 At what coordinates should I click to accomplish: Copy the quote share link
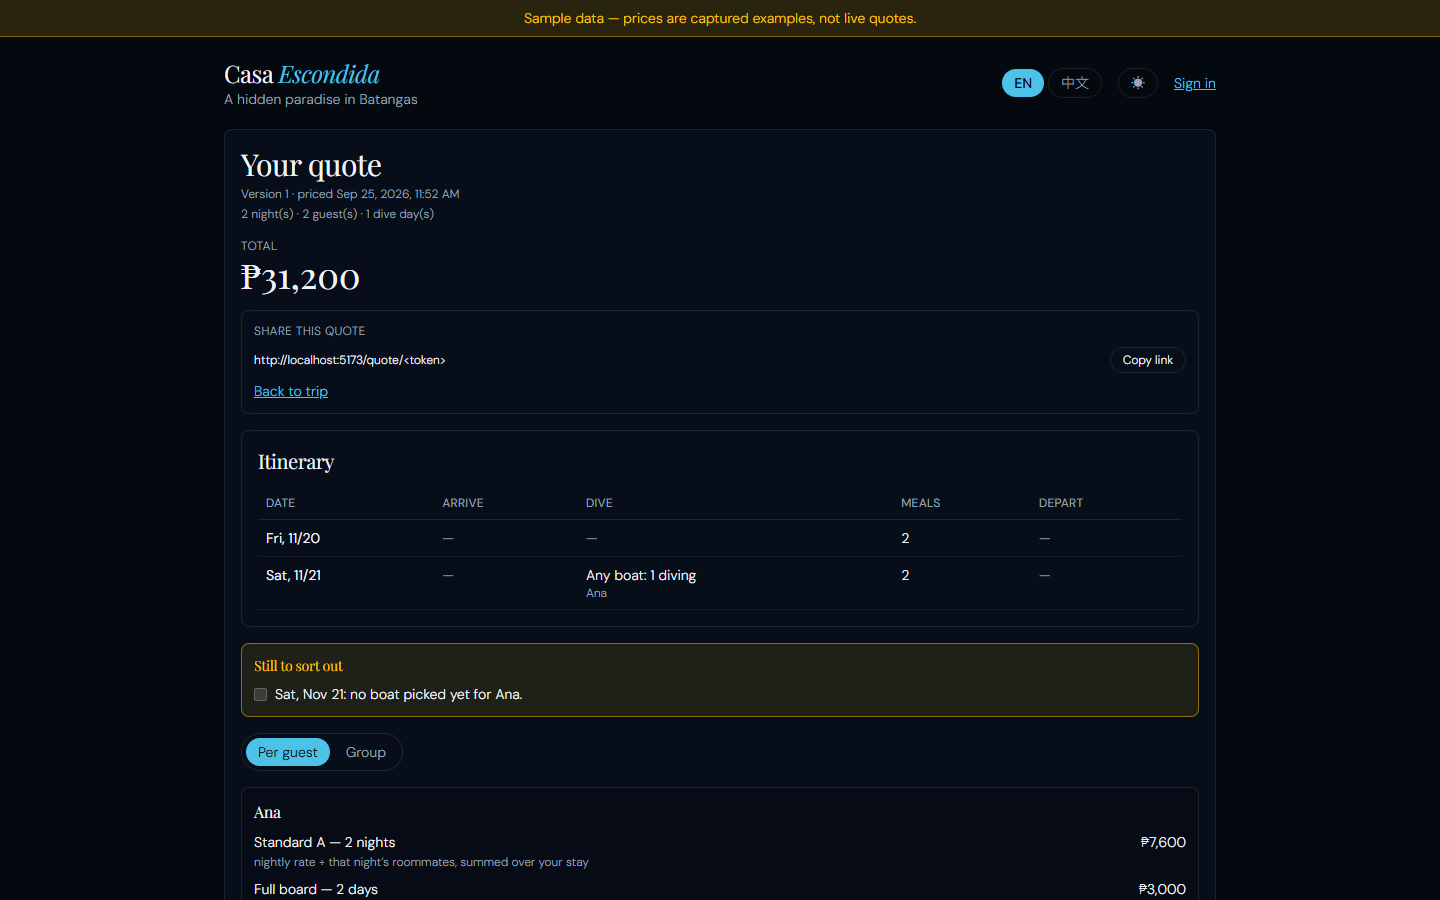[x=1147, y=360]
